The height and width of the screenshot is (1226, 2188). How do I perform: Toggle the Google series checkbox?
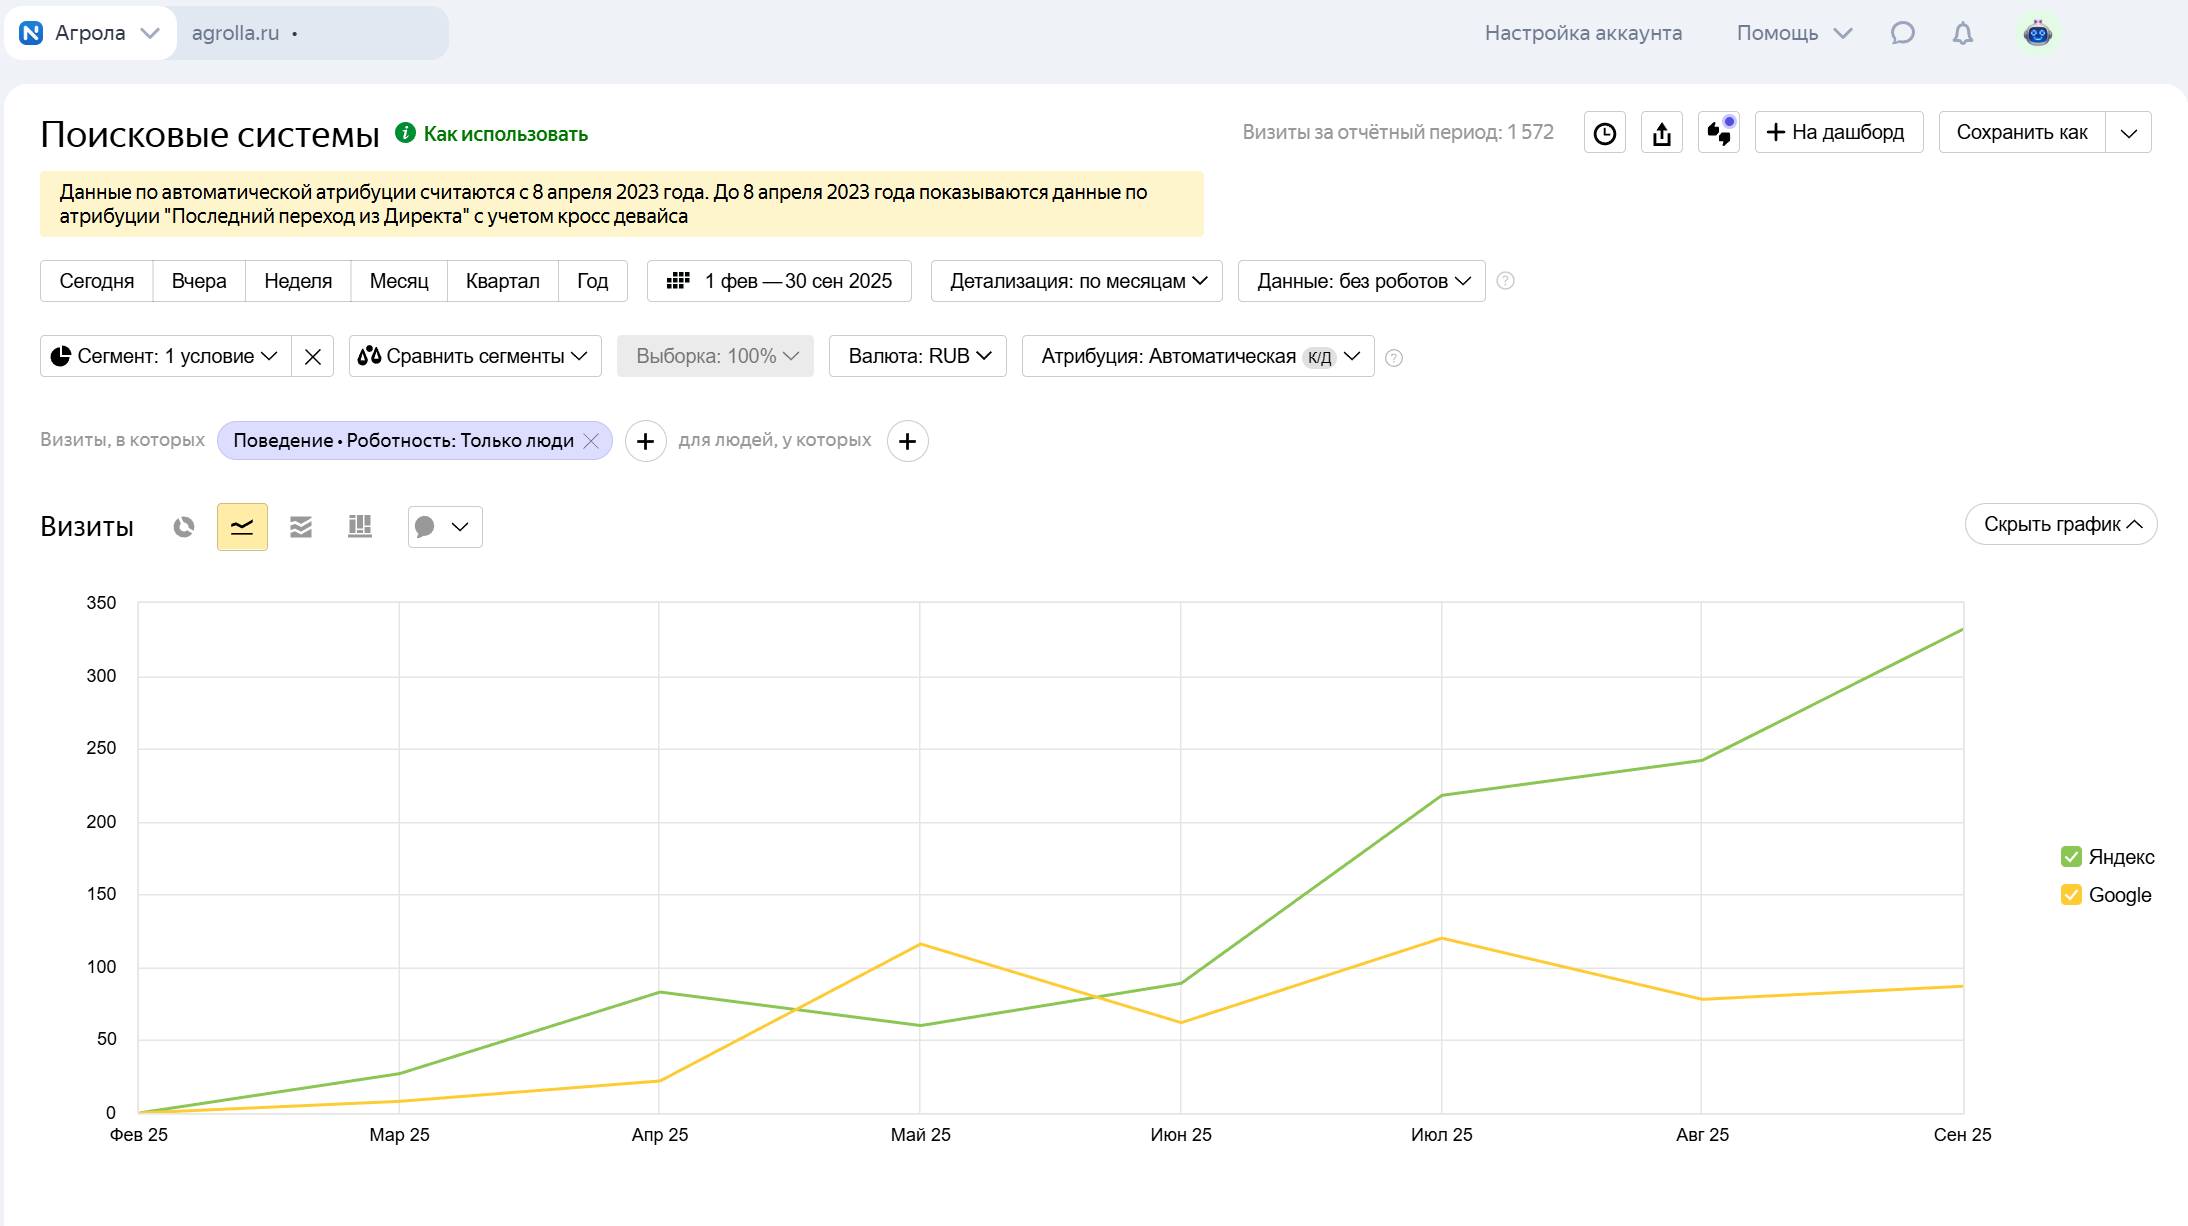click(x=2071, y=895)
